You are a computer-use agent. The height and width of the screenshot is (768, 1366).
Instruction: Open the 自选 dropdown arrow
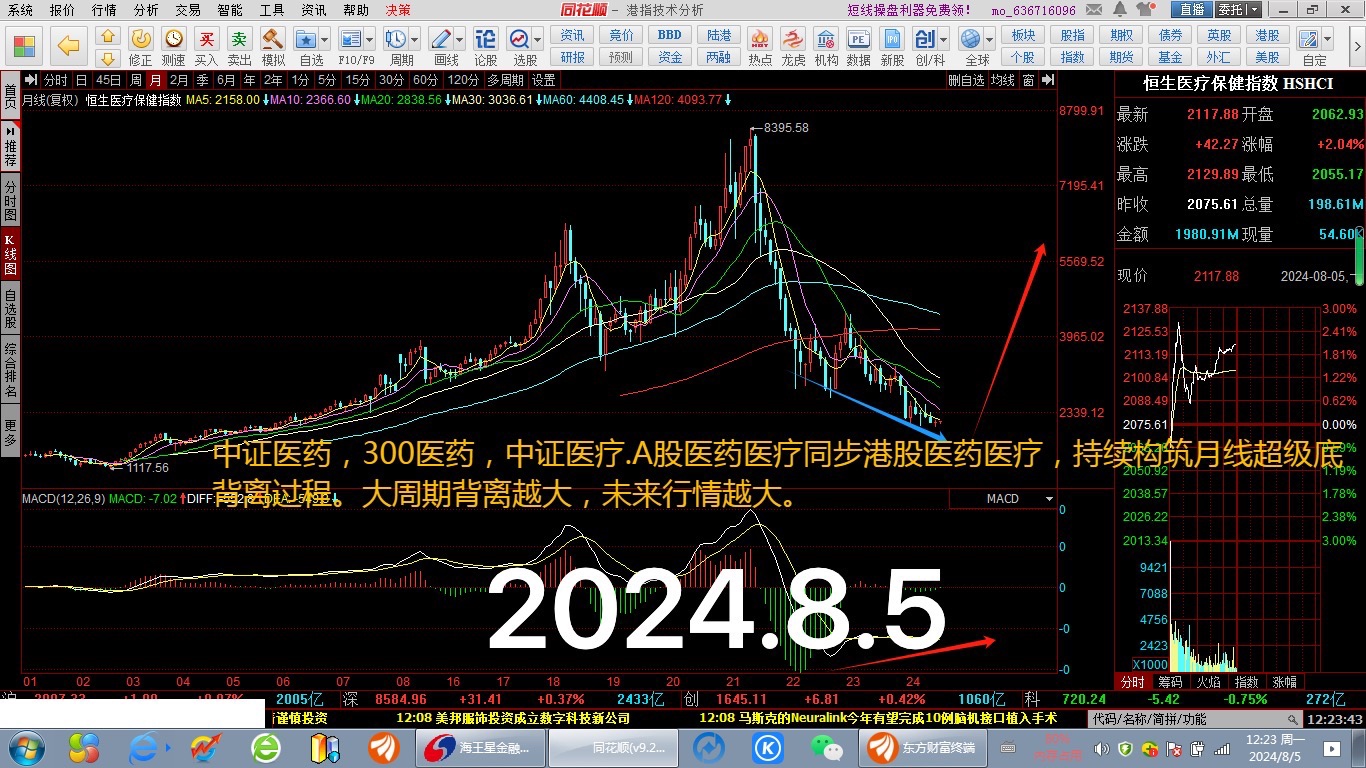click(x=324, y=39)
